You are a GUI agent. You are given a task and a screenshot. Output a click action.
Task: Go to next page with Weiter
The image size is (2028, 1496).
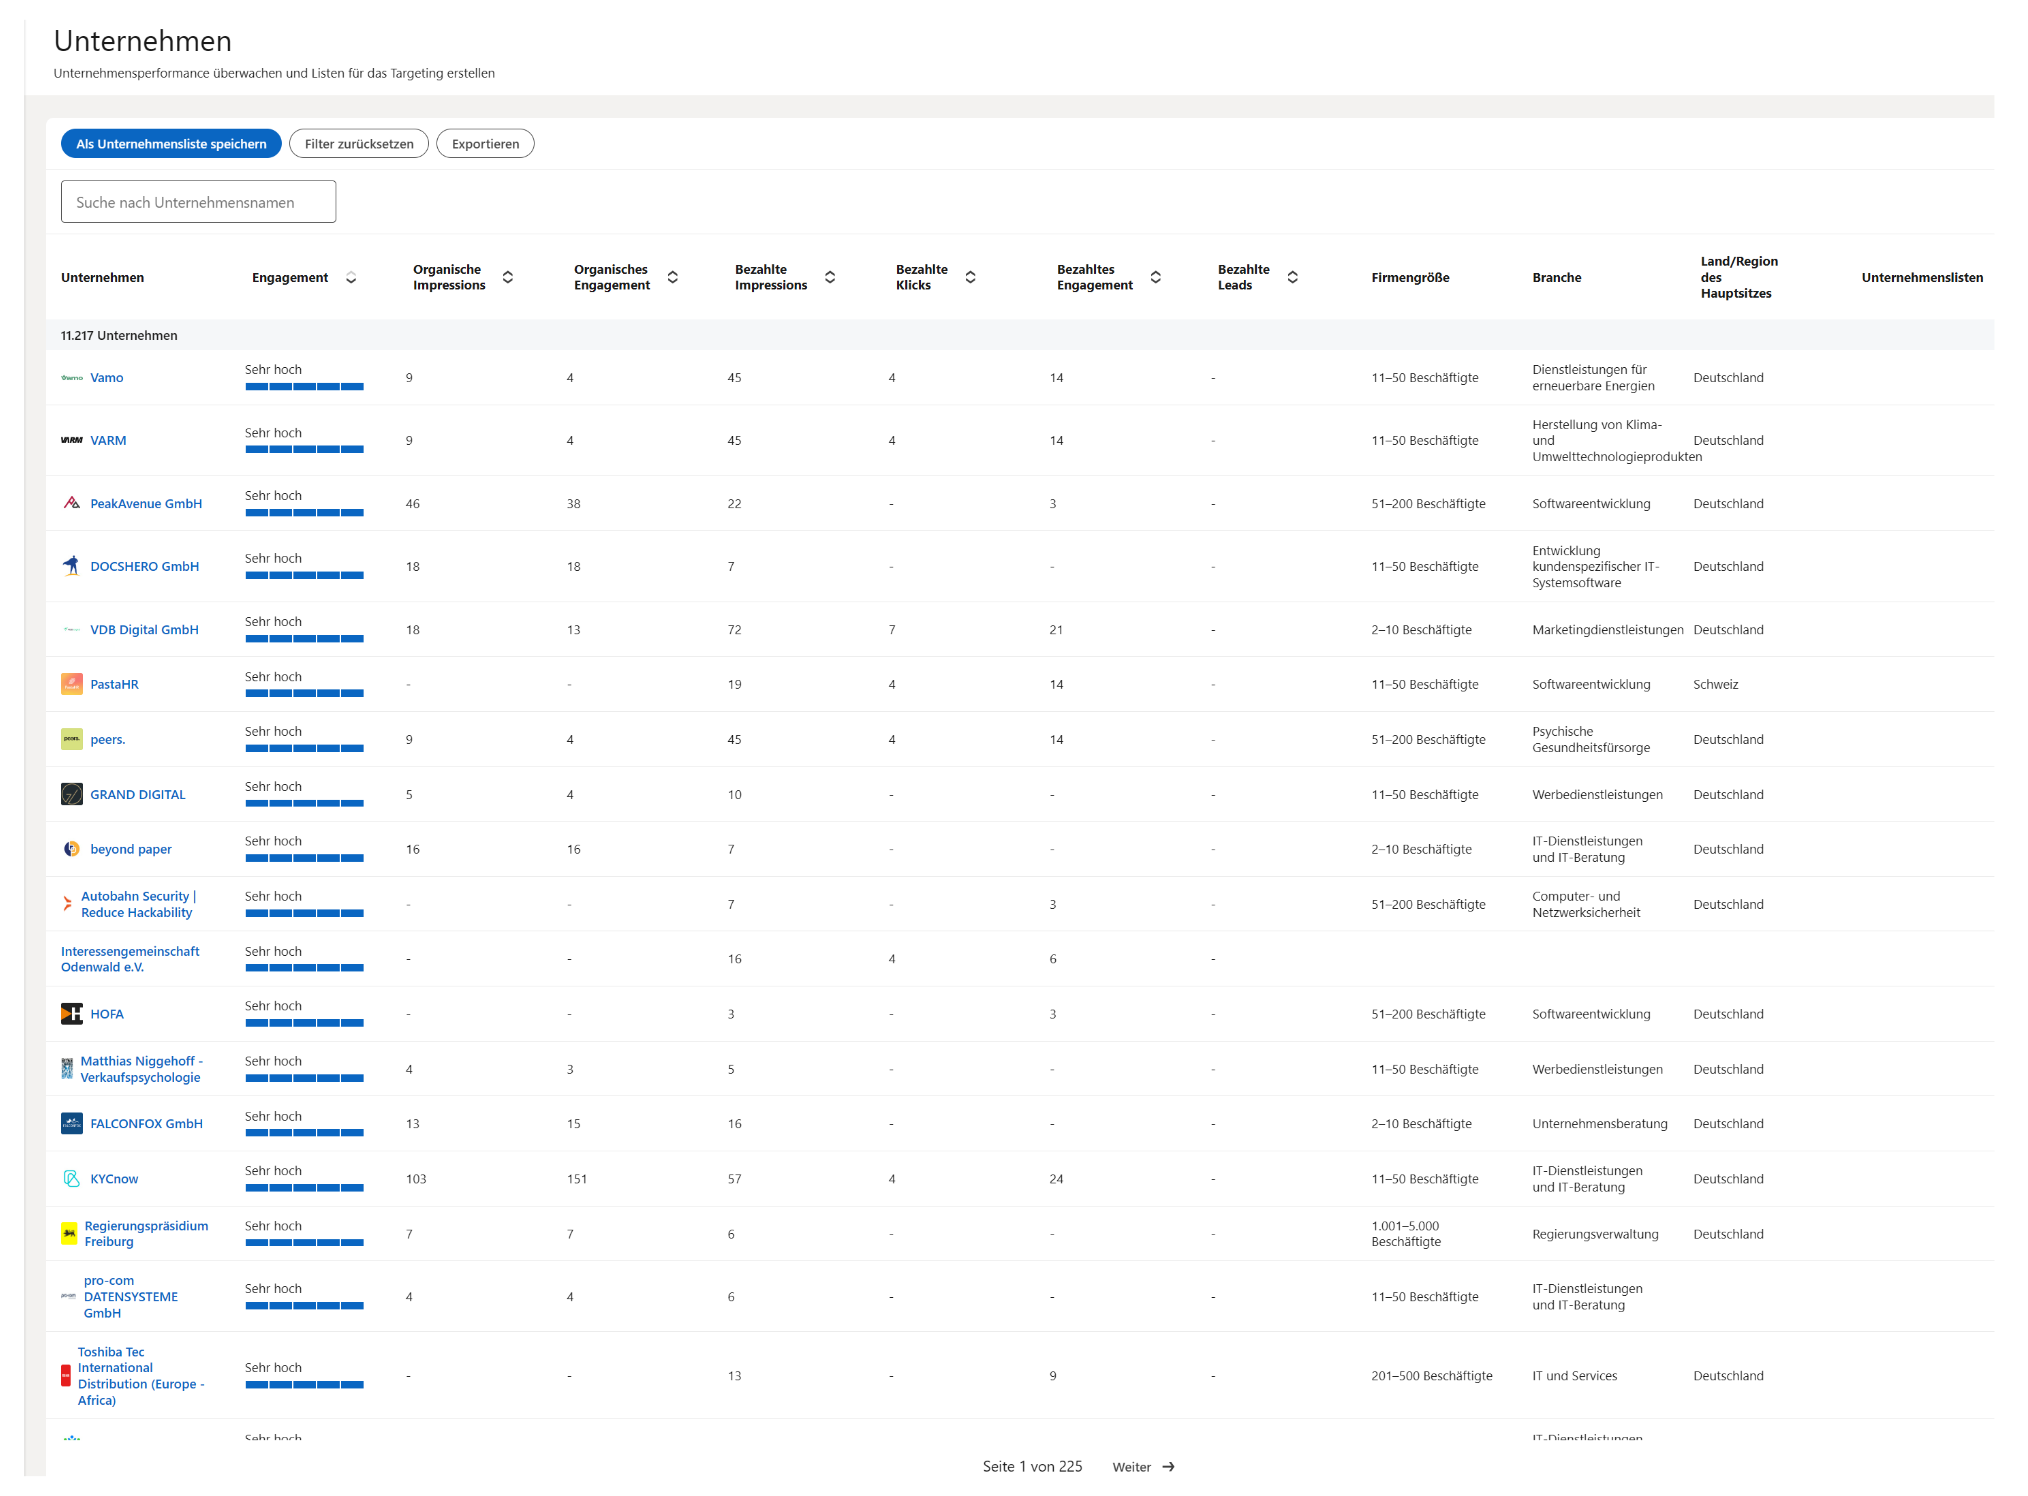(x=1143, y=1467)
